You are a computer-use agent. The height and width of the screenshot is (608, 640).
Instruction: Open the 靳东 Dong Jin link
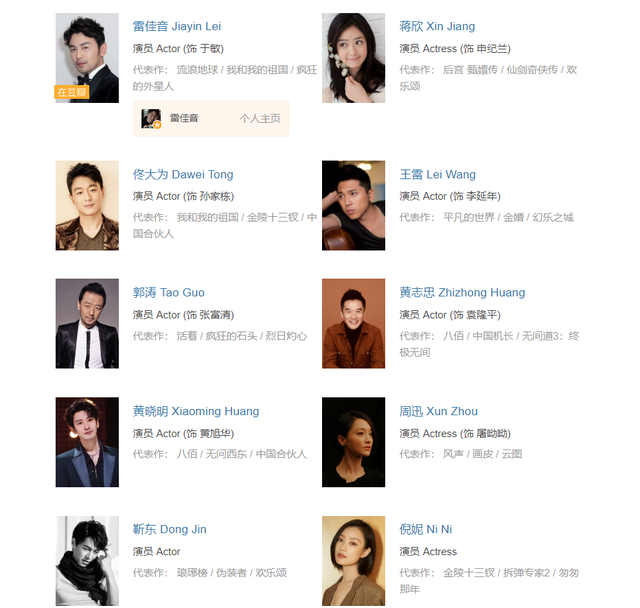point(169,529)
